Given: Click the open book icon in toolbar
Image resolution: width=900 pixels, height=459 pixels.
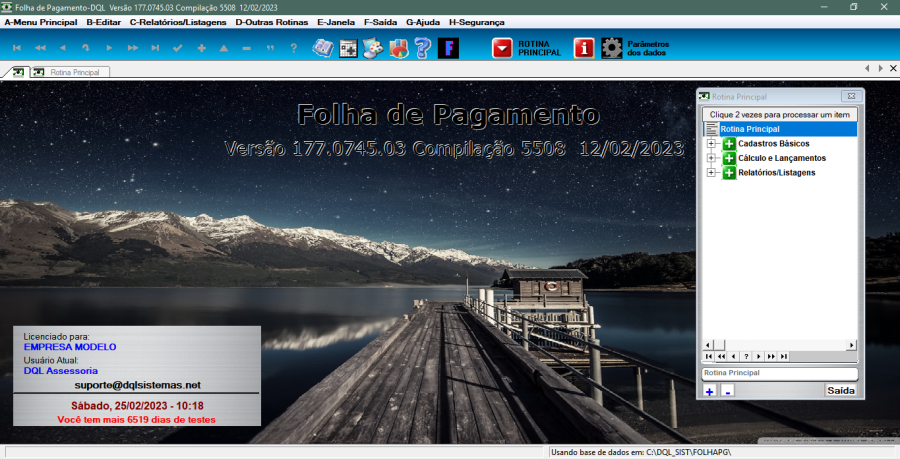Looking at the screenshot, I should (323, 47).
